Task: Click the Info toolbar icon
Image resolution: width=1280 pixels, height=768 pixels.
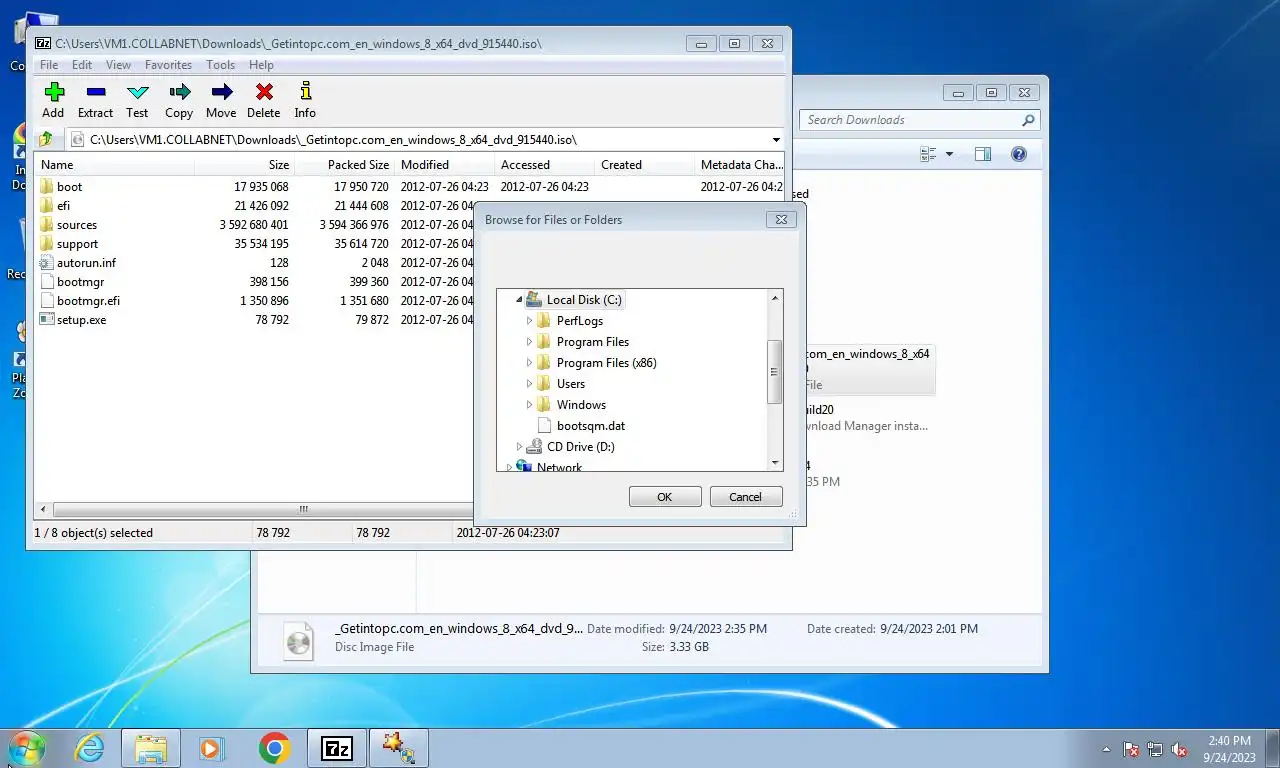Action: 305,92
